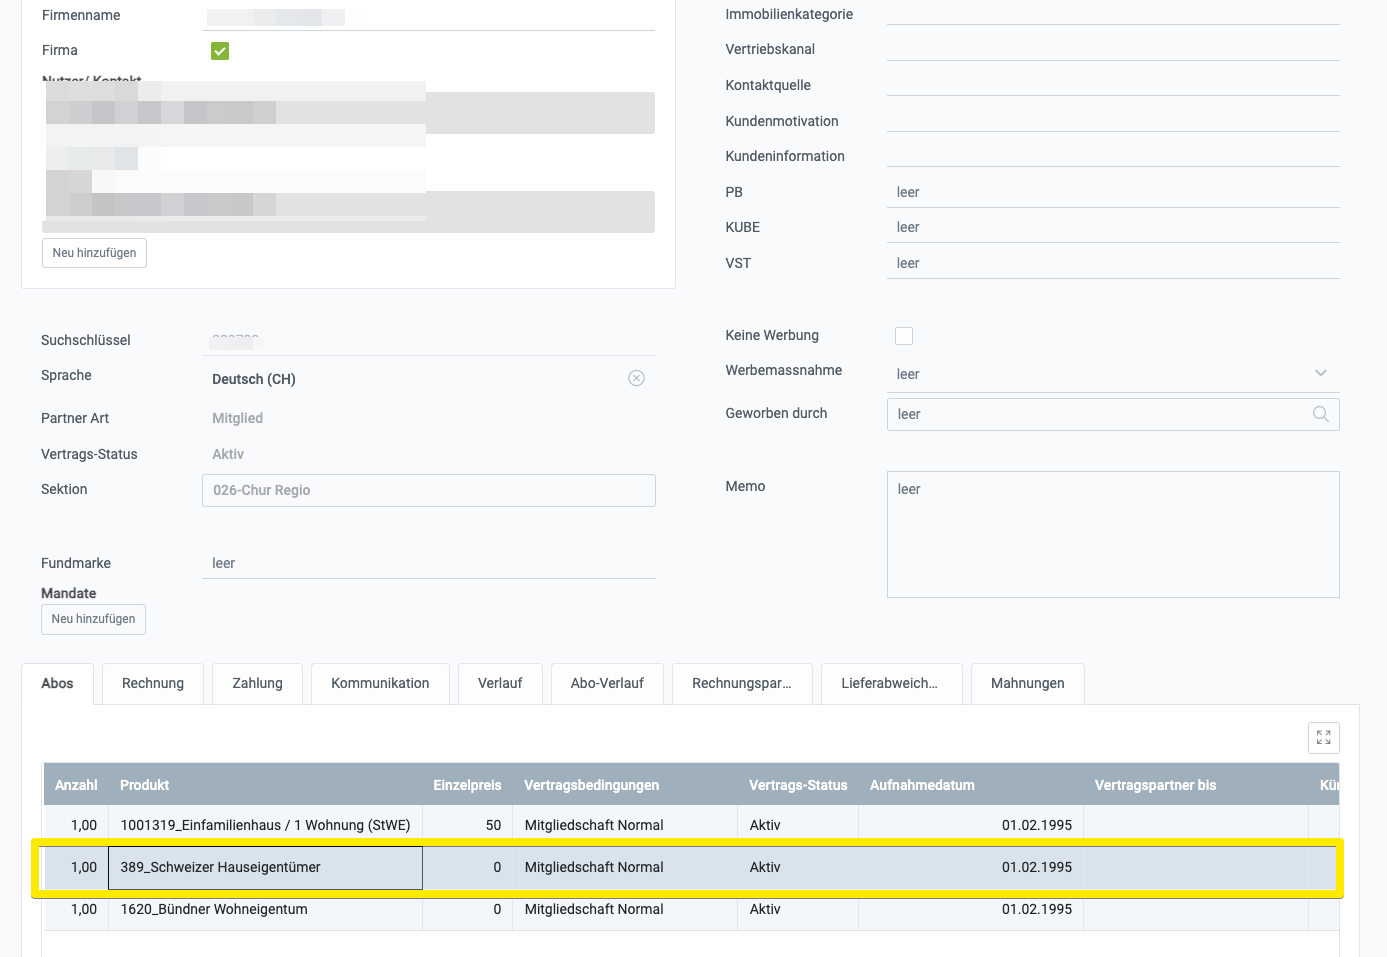Sort by the Einzelpreis column header
Viewport: 1387px width, 957px height.
[x=467, y=785]
